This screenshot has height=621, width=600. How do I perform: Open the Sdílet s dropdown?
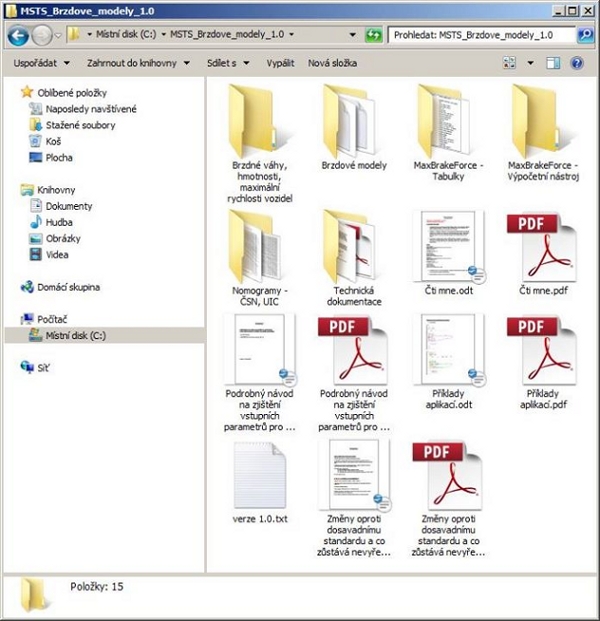pyautogui.click(x=228, y=63)
